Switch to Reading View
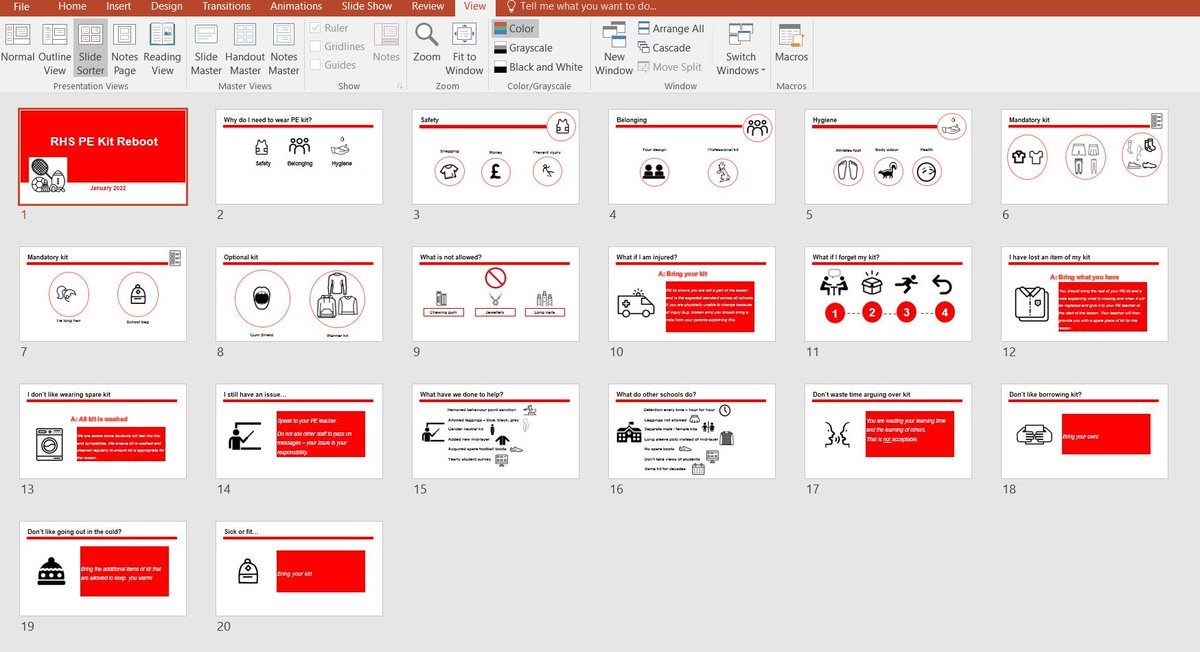Screen dimensions: 1200x652 click(162, 48)
